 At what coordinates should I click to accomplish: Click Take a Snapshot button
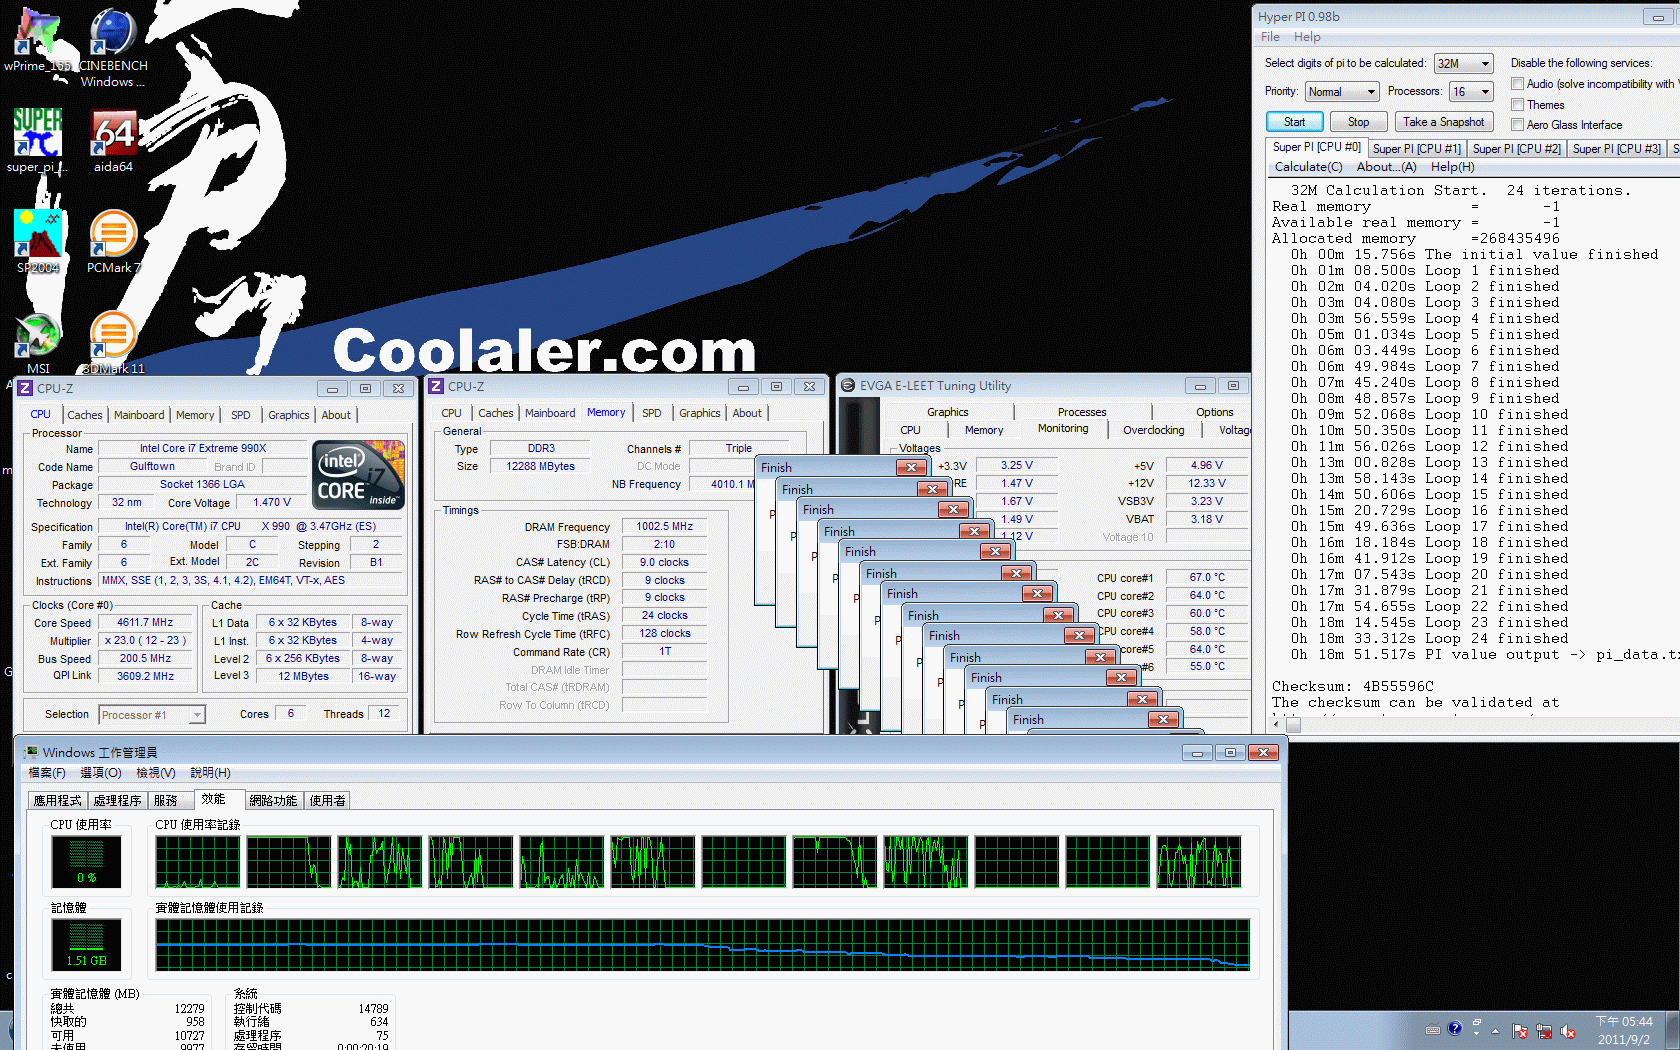[1443, 122]
